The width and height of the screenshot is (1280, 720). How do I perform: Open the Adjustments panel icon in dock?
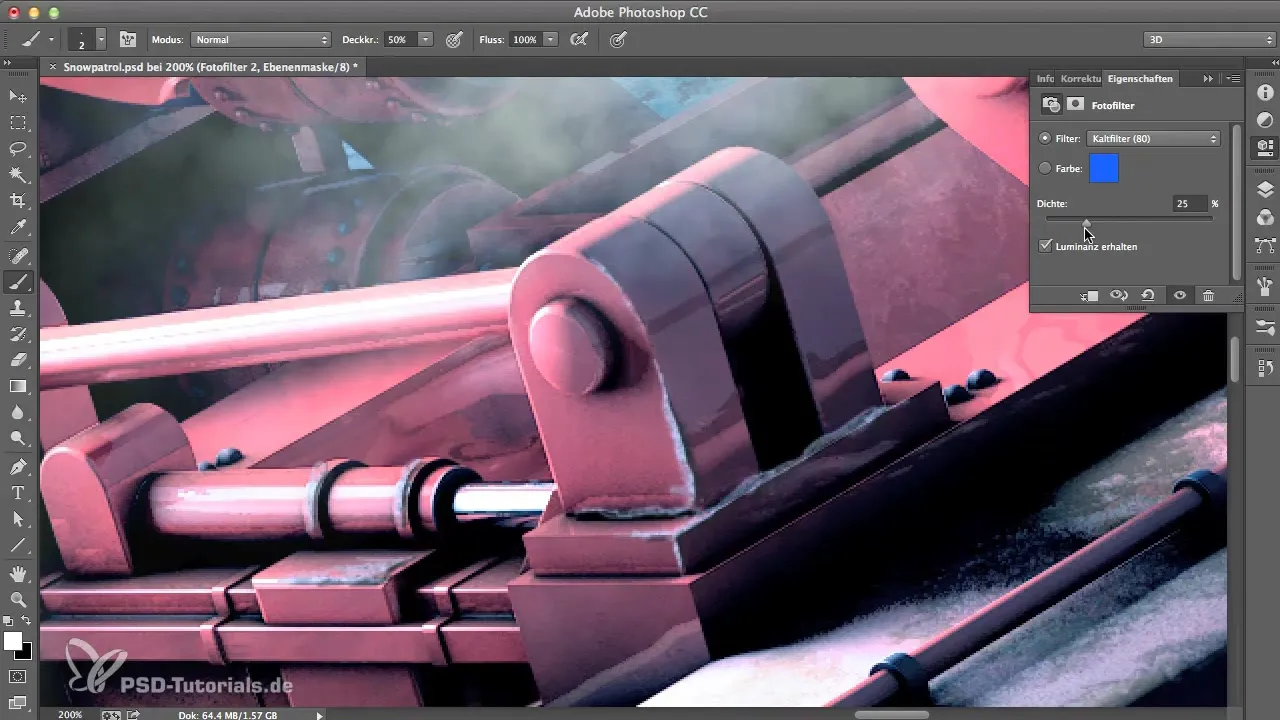click(1264, 120)
